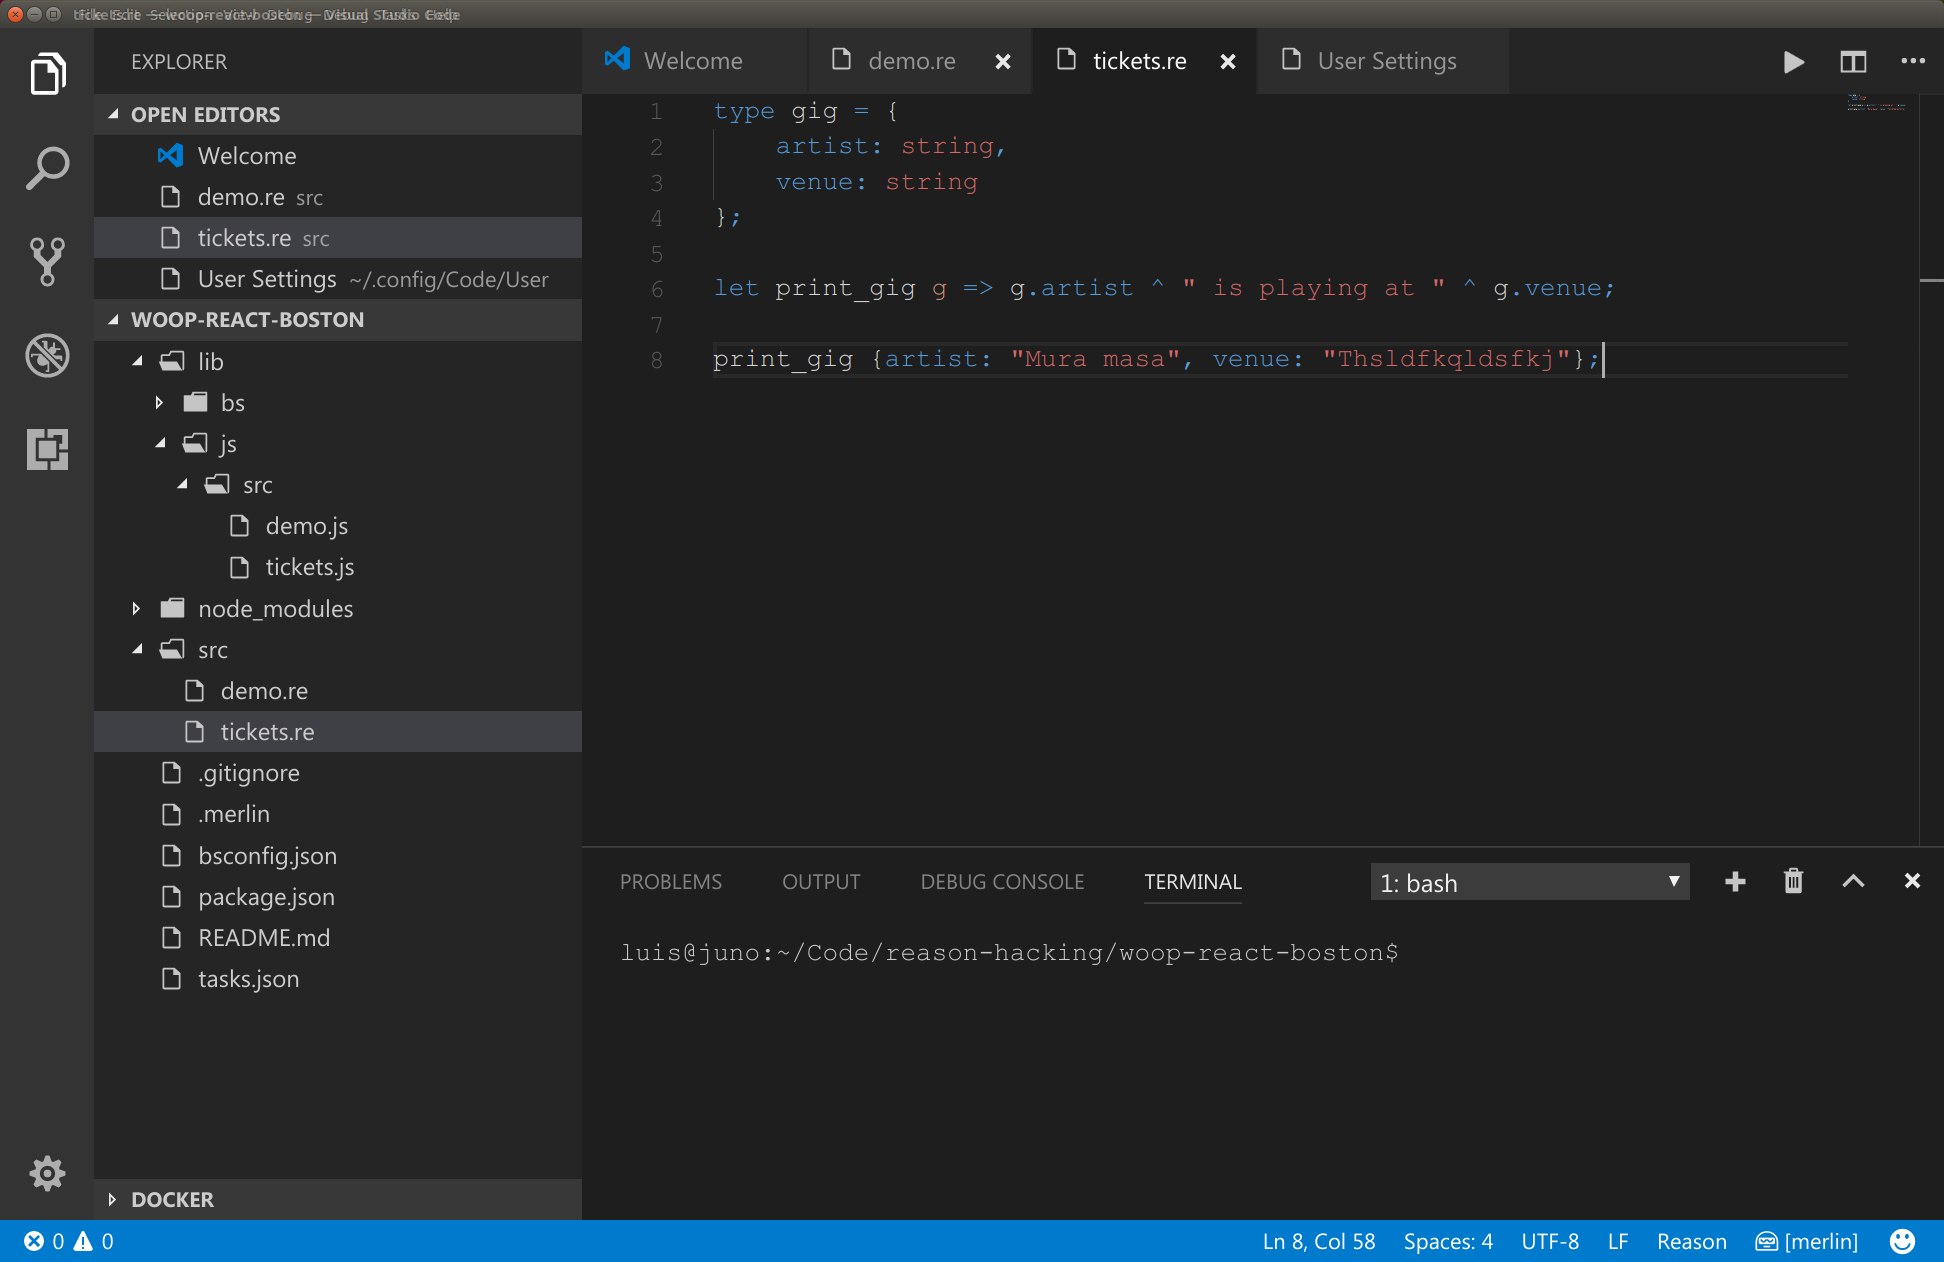Switch to the demo.re tab
Viewport: 1944px width, 1262px height.
tap(910, 61)
